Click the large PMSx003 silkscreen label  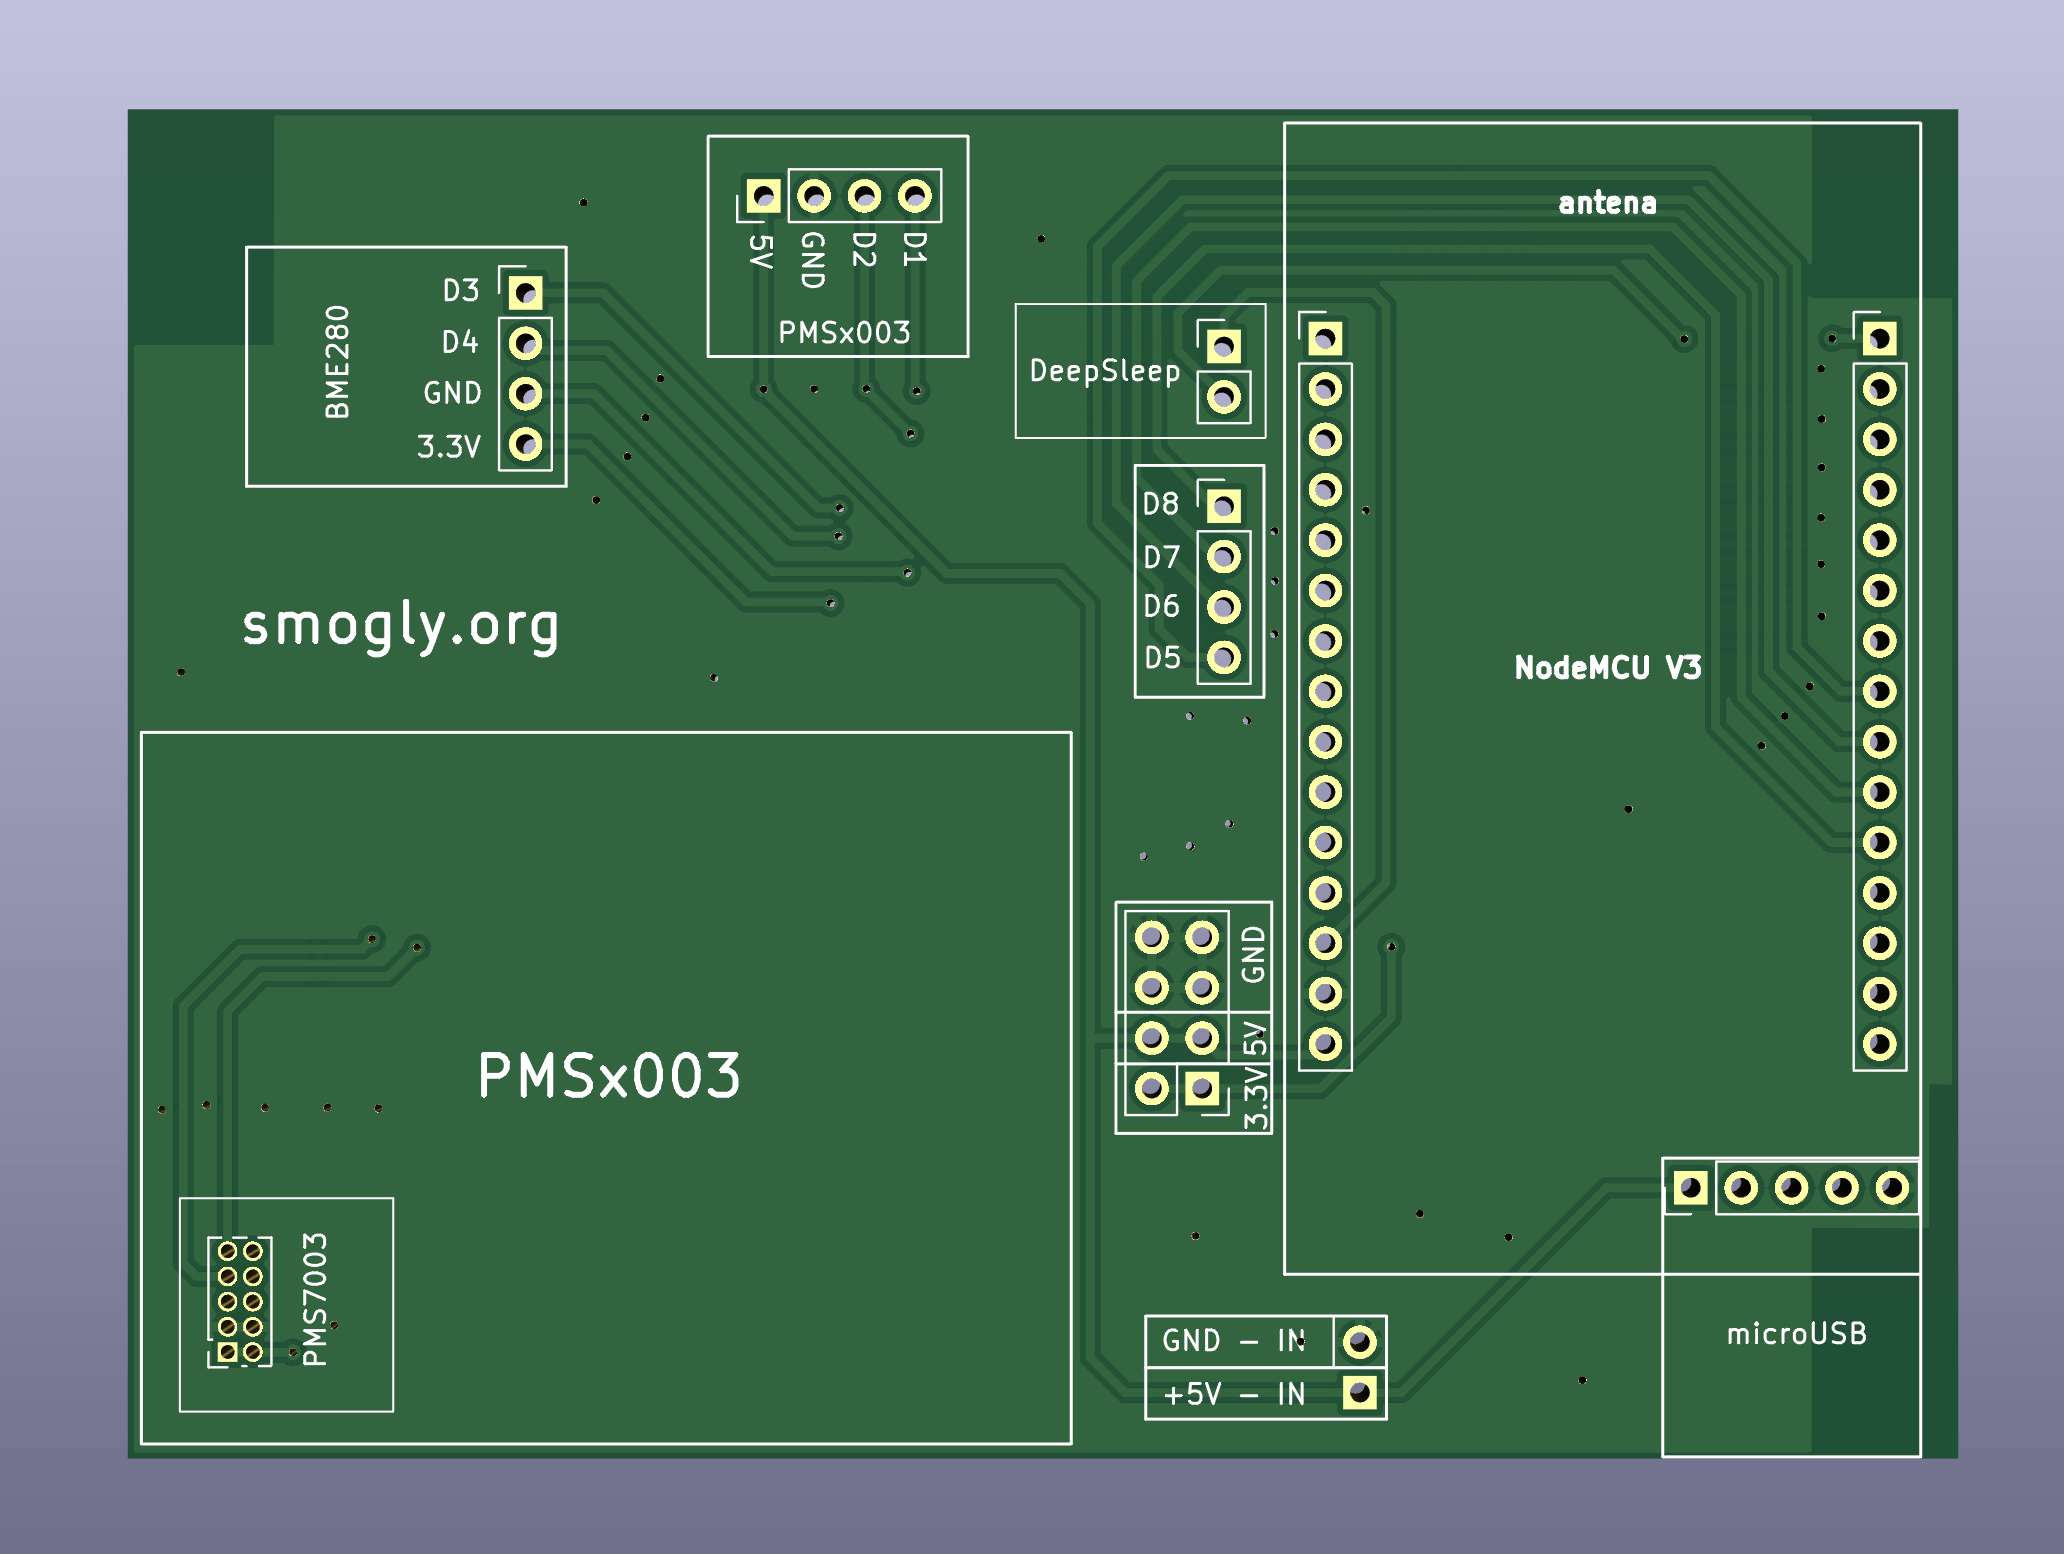tap(609, 1076)
